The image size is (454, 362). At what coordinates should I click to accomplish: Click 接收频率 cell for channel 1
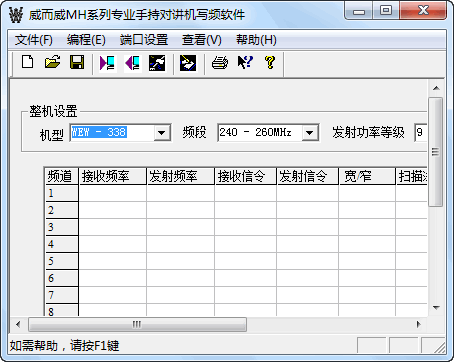pyautogui.click(x=112, y=193)
